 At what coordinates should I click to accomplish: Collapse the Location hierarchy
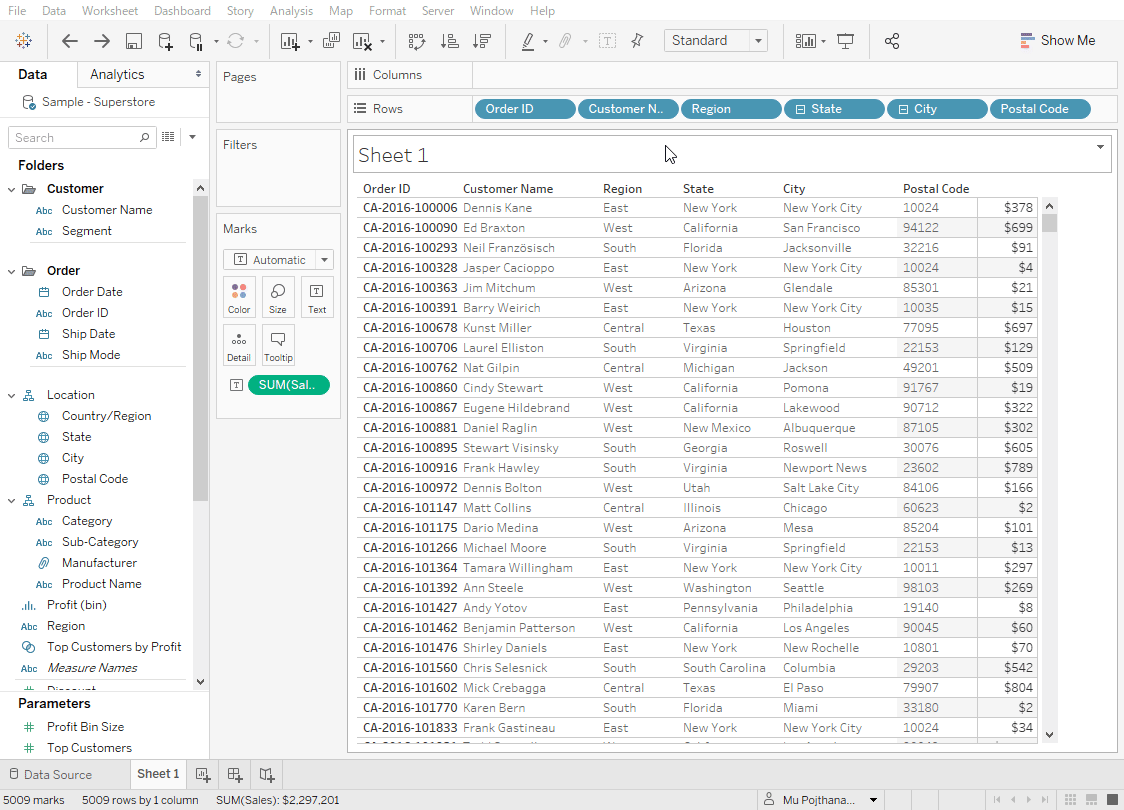pos(12,395)
